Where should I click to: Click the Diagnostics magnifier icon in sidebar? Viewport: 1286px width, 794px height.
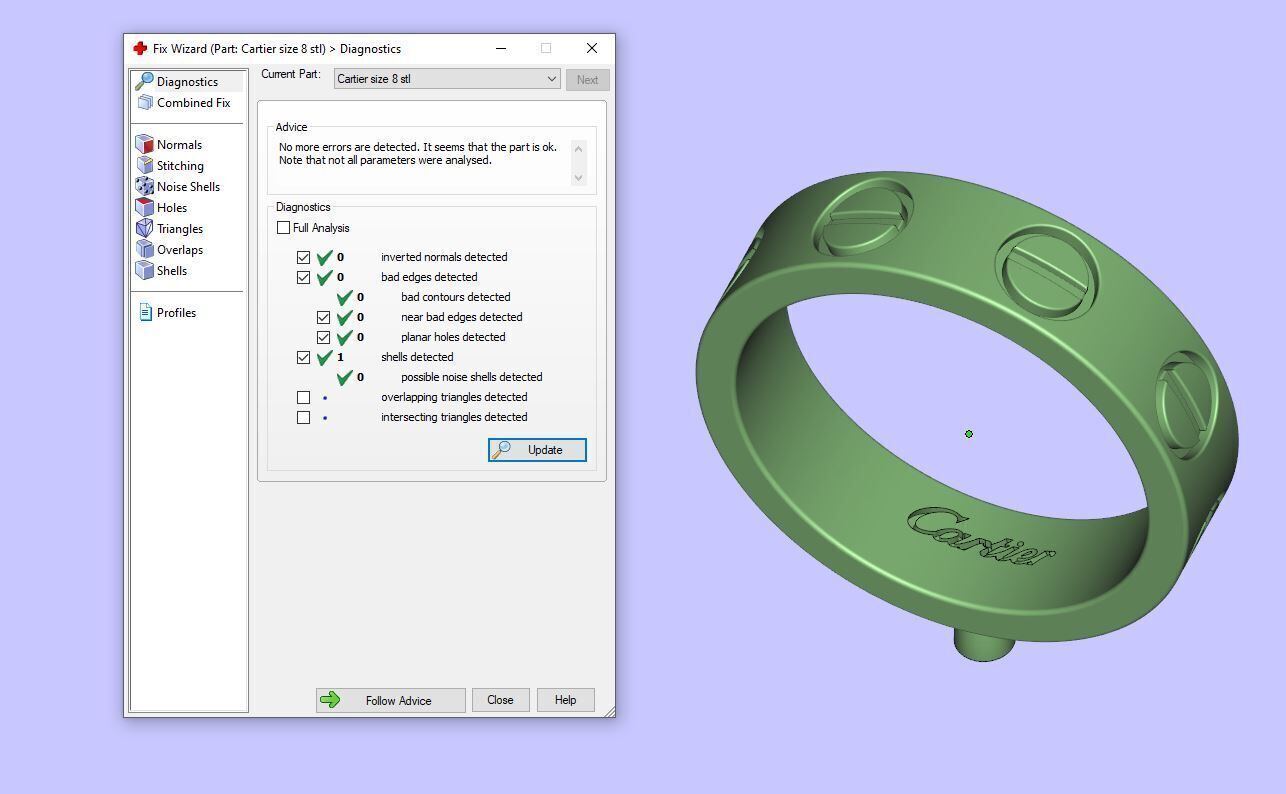pyautogui.click(x=144, y=81)
